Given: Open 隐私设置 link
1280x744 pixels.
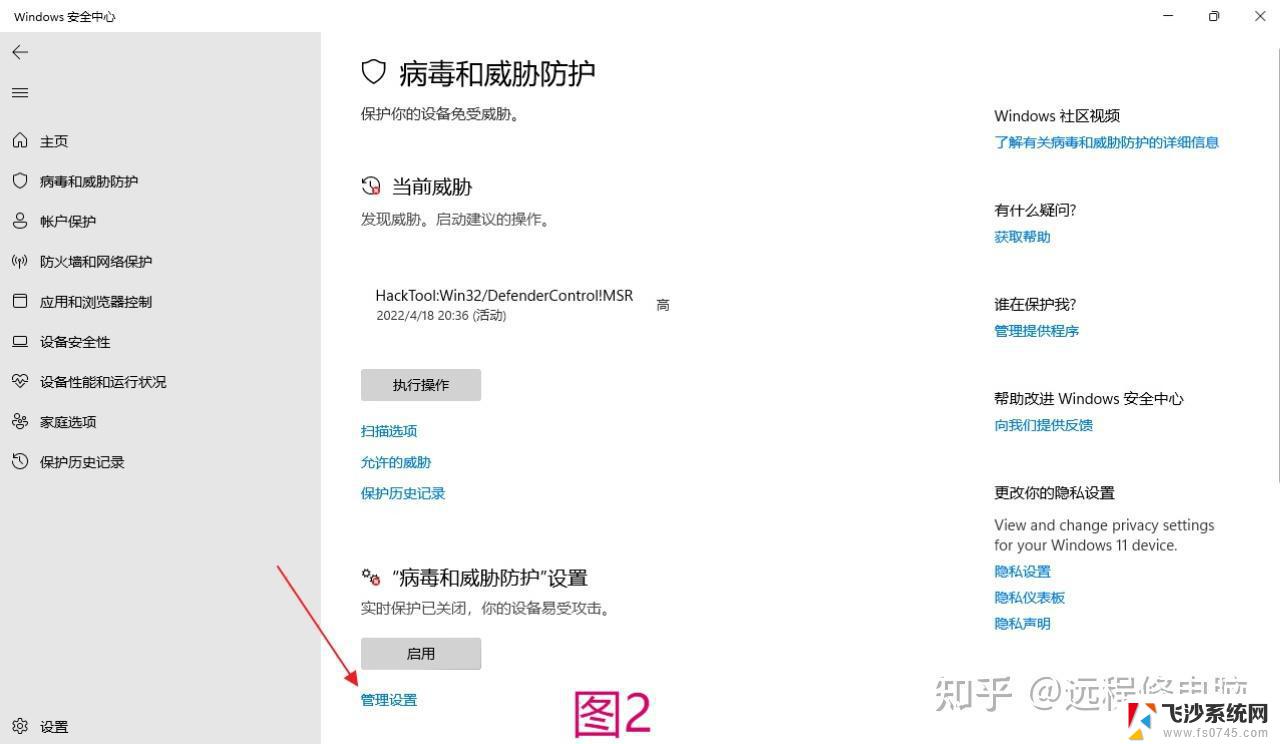Looking at the screenshot, I should [x=1022, y=571].
